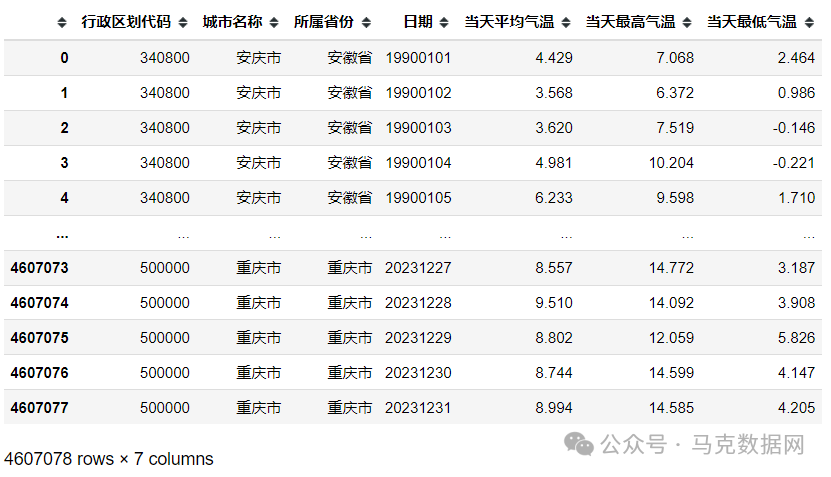Click average temperature value 4.981
Screen dimensions: 831x477
(554, 163)
